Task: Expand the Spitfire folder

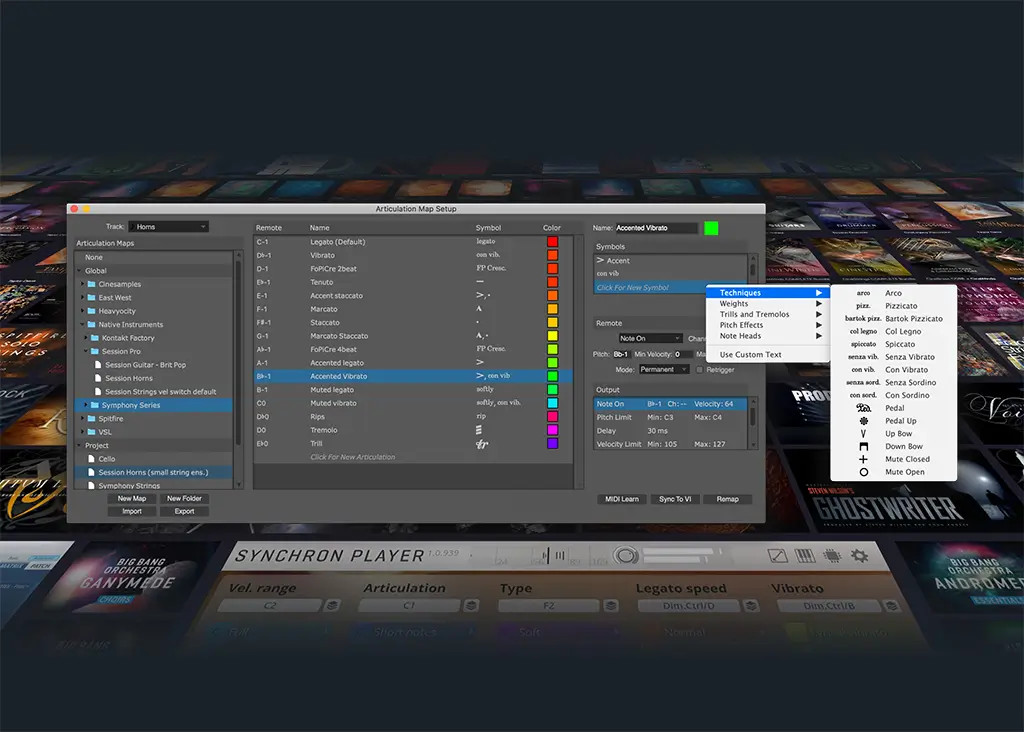Action: (x=82, y=418)
